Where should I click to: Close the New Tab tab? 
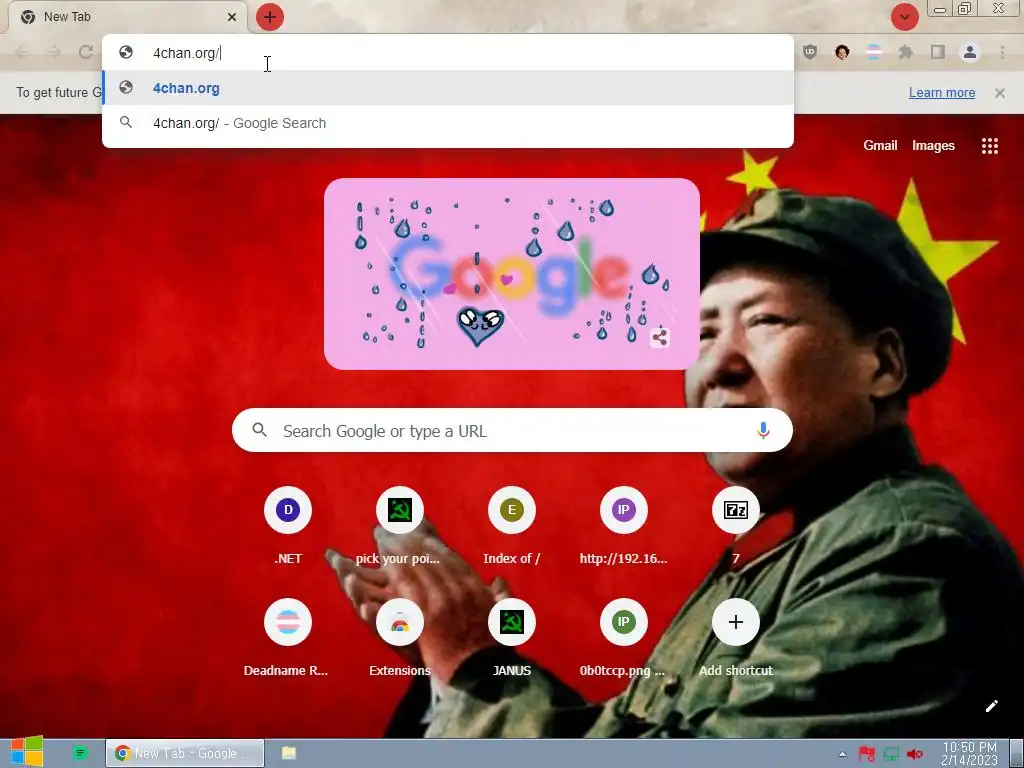coord(232,17)
